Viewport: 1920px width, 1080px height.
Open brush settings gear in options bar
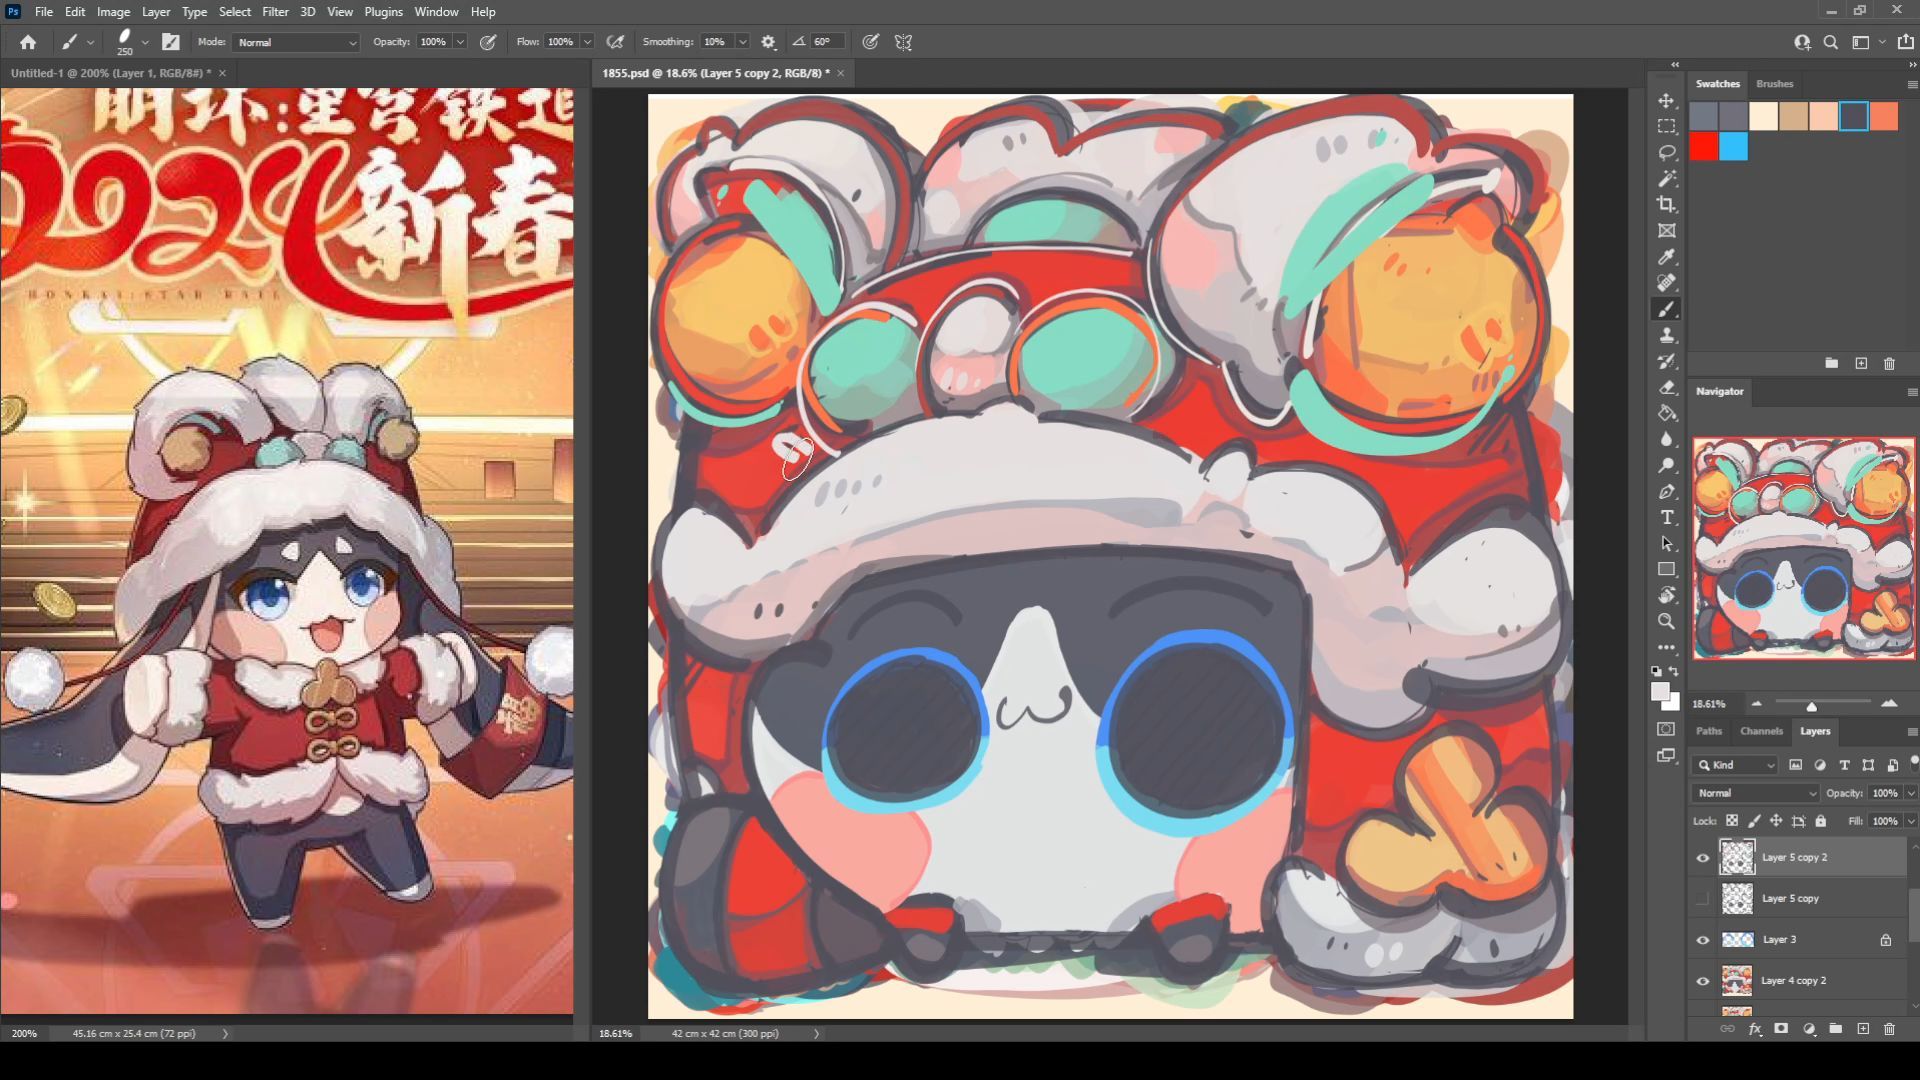pyautogui.click(x=768, y=42)
